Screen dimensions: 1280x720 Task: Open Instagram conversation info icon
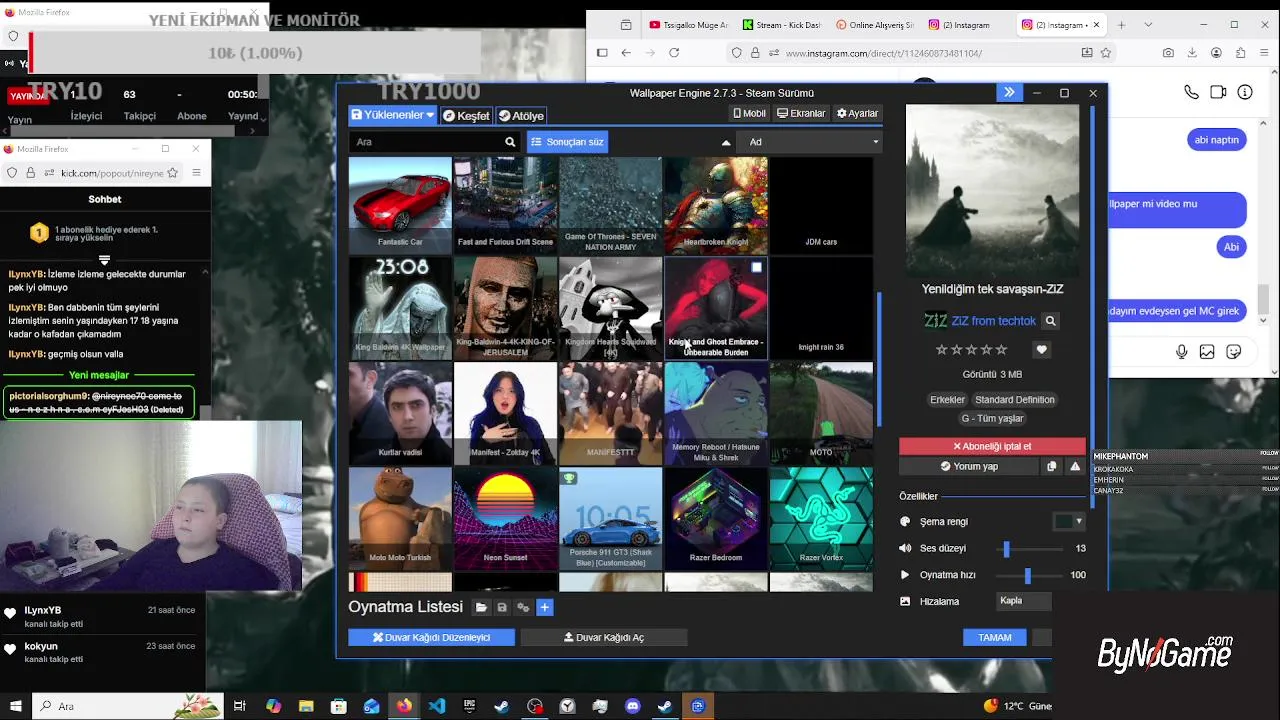pyautogui.click(x=1245, y=92)
